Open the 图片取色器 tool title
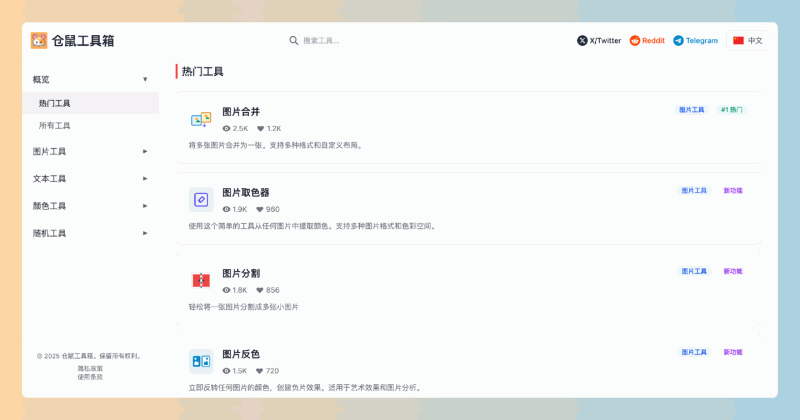This screenshot has width=800, height=420. point(245,192)
